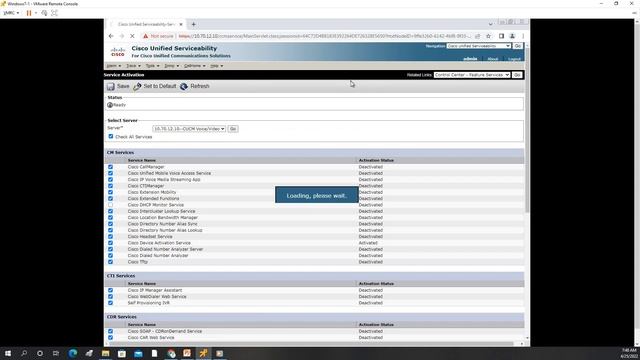640x360 pixels.
Task: Open the browser three-dot menu
Action: [523, 36]
